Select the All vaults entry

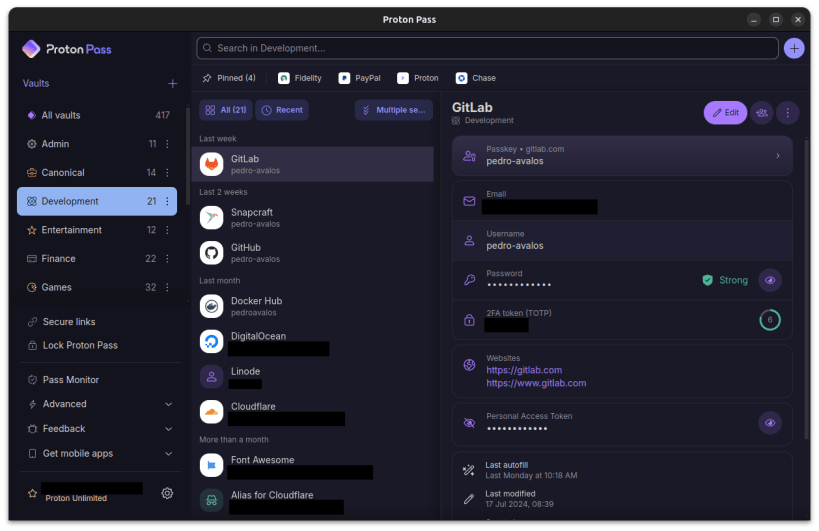[x=97, y=115]
